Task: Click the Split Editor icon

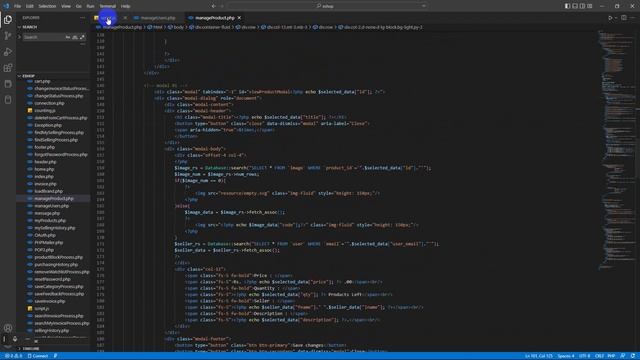Action: [624, 18]
